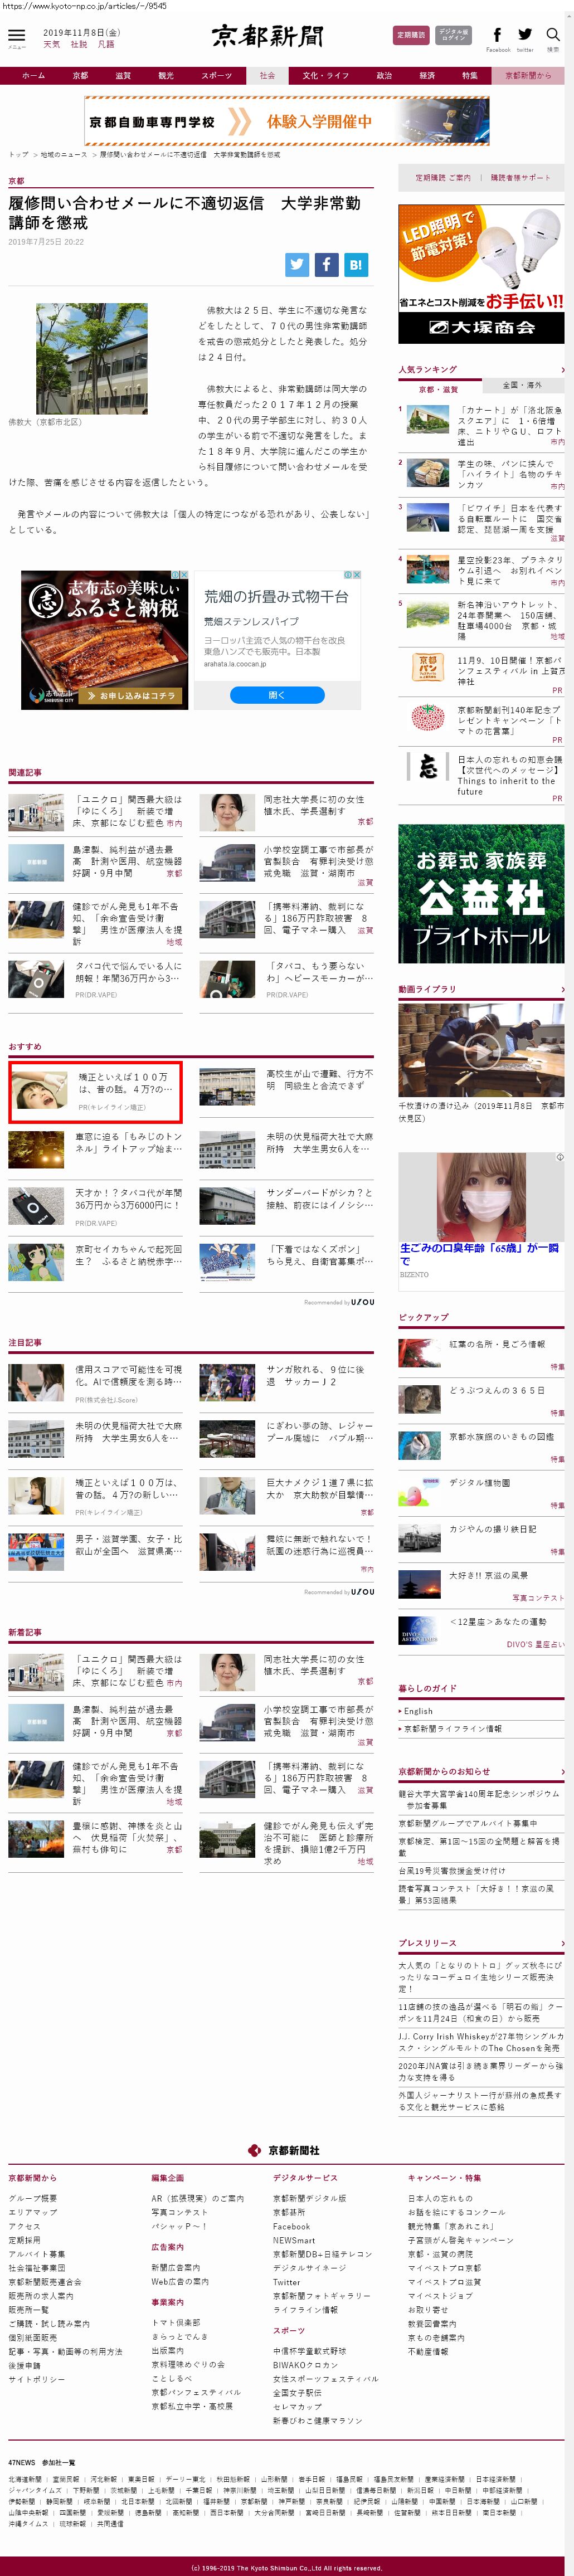Open the 佛教大 building photo thumbnail
The image size is (574, 2576).
click(x=92, y=358)
